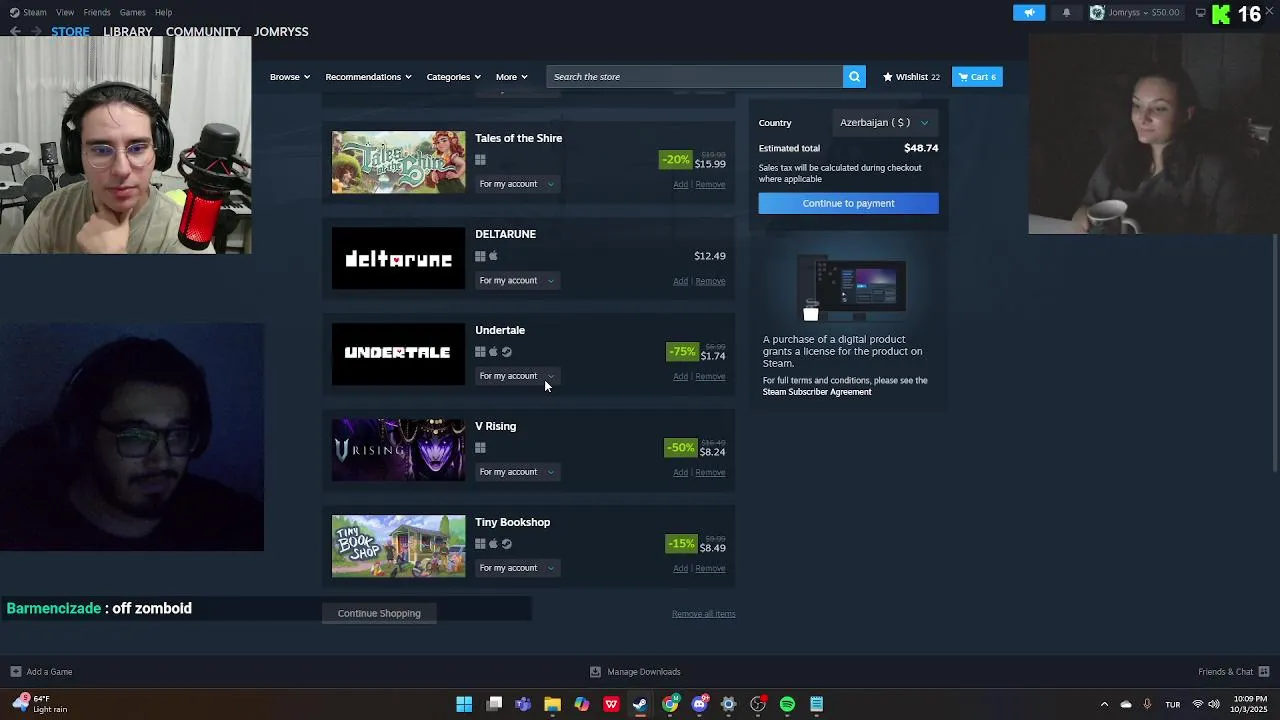Image resolution: width=1280 pixels, height=720 pixels.
Task: Open the JOMRYSS profile tab
Action: tap(281, 32)
